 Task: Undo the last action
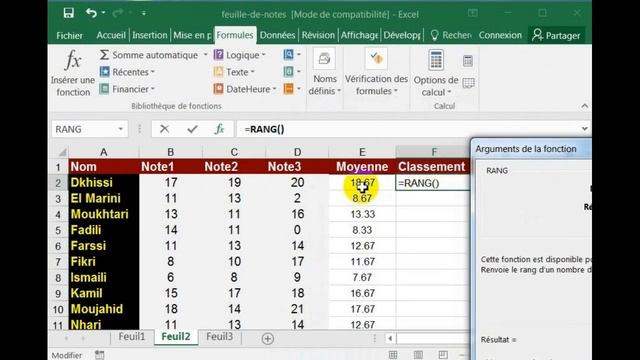(x=91, y=13)
